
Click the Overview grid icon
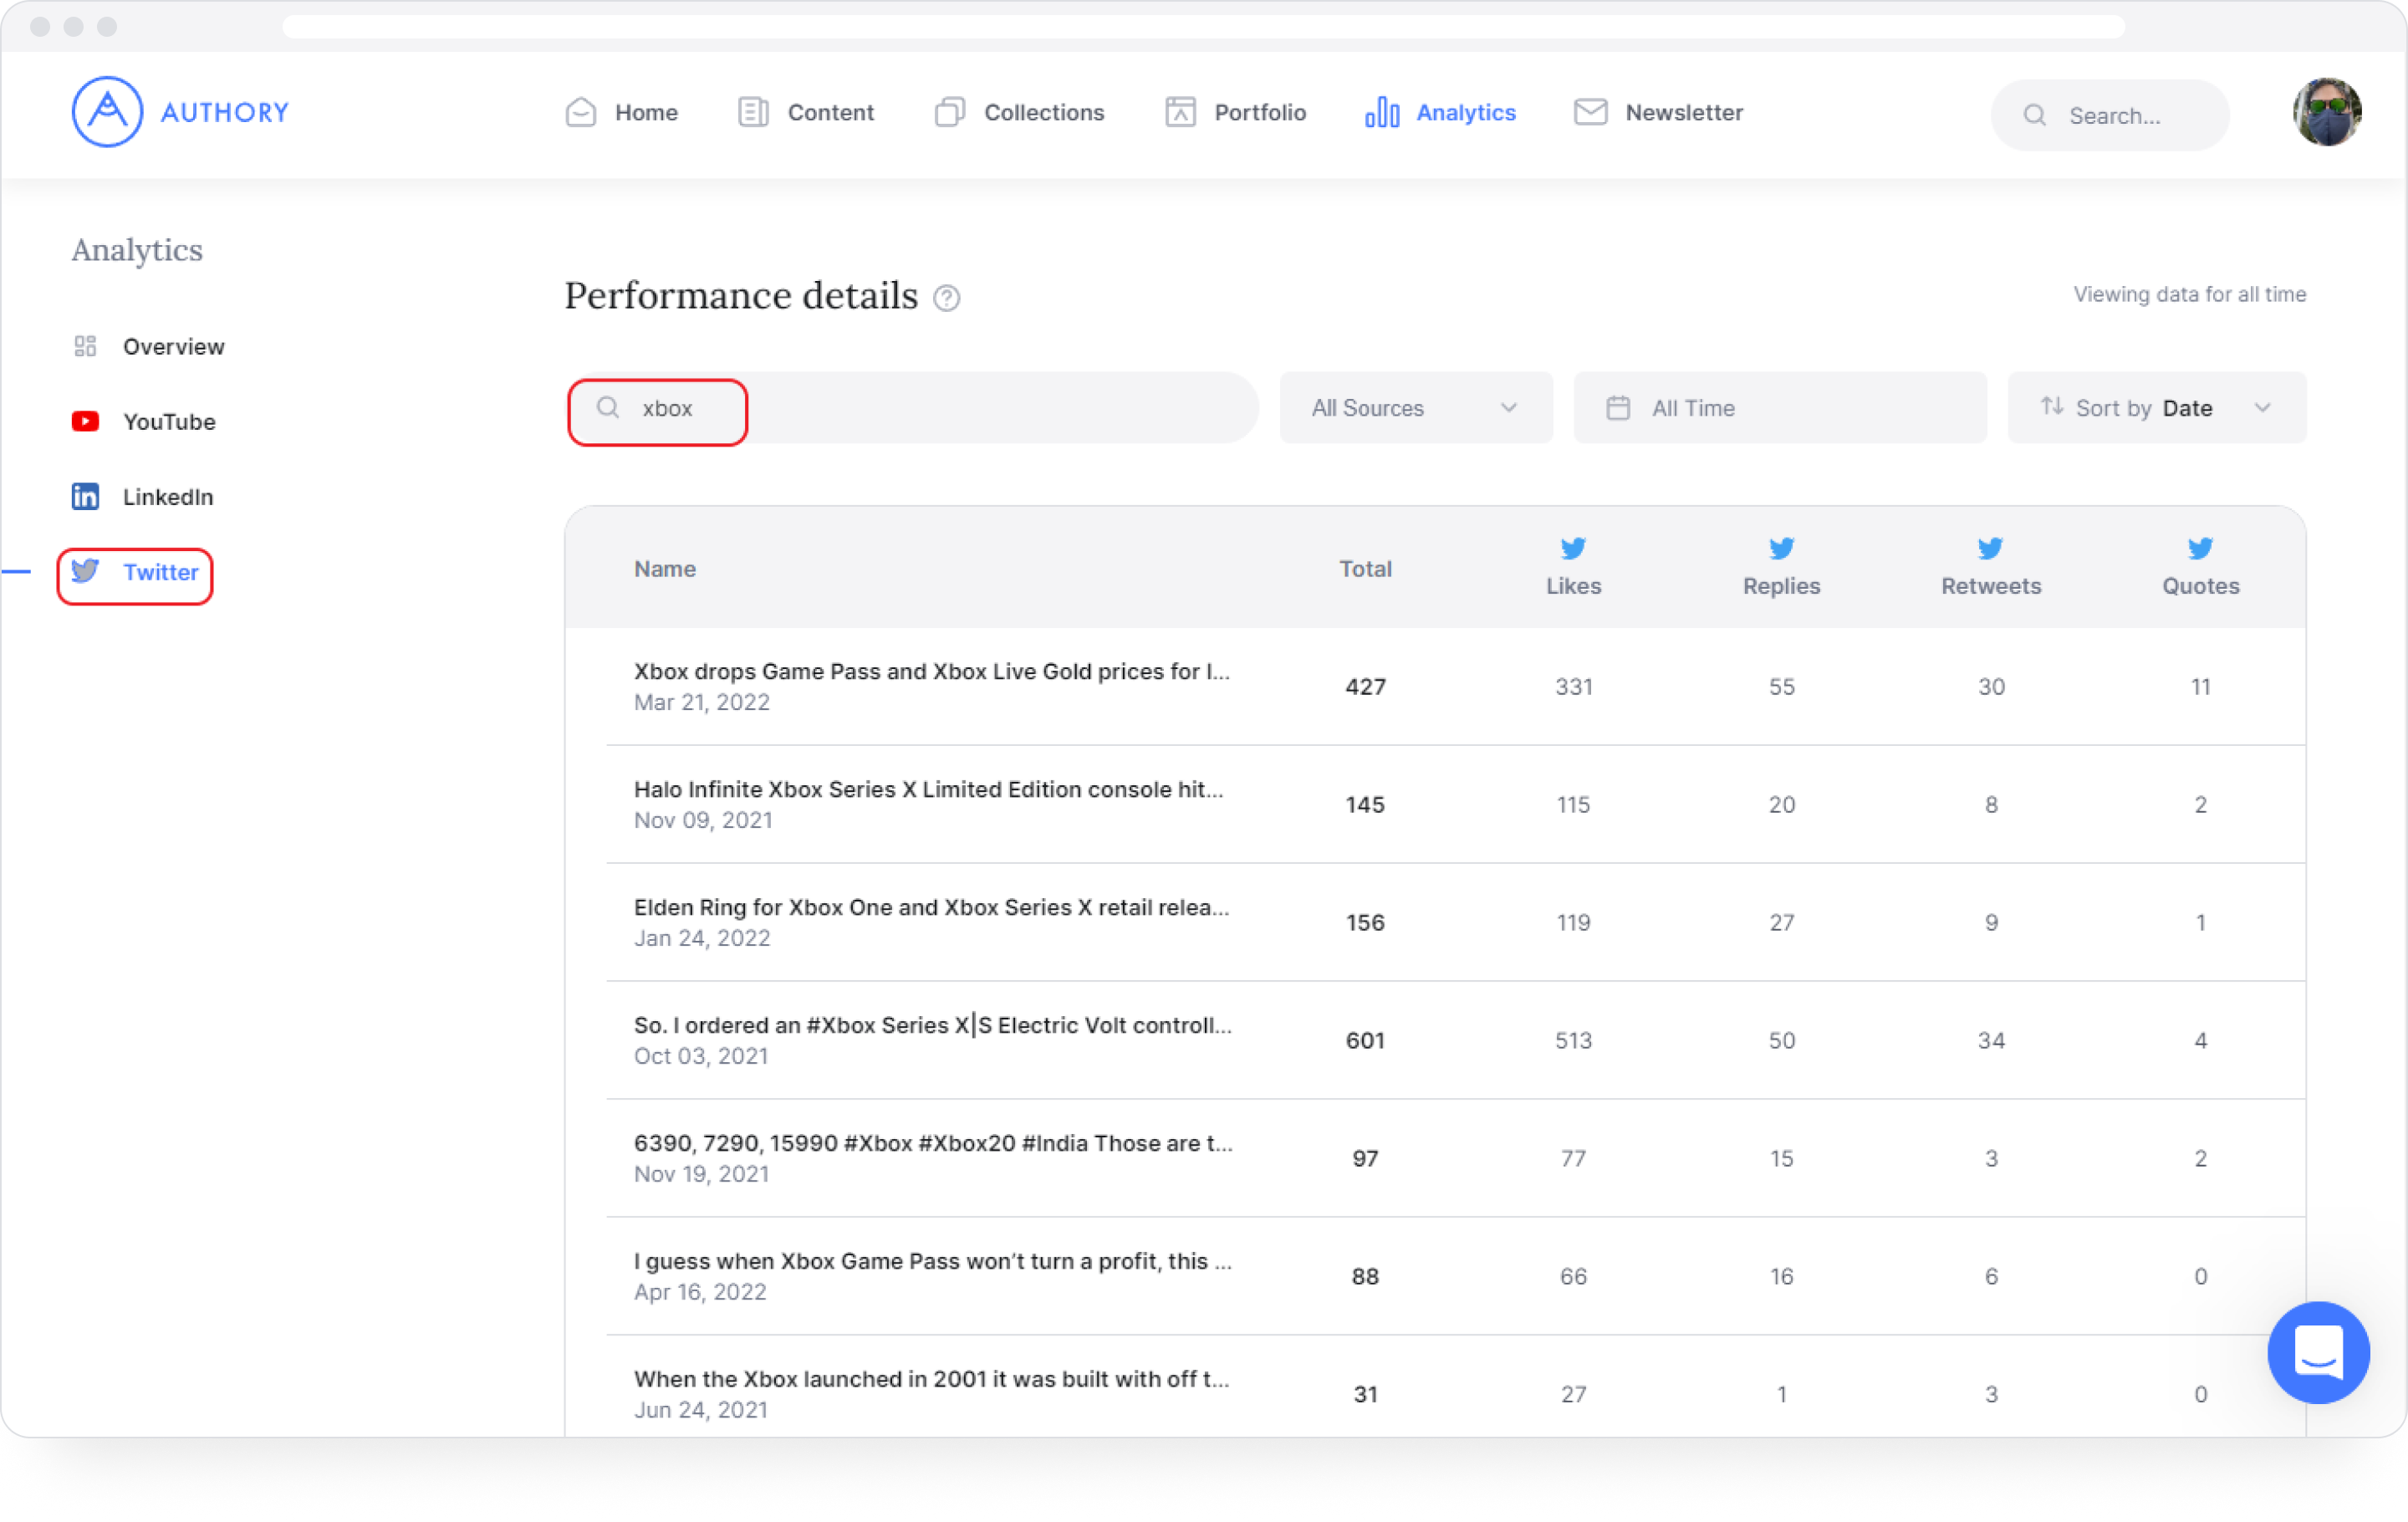pos(85,346)
